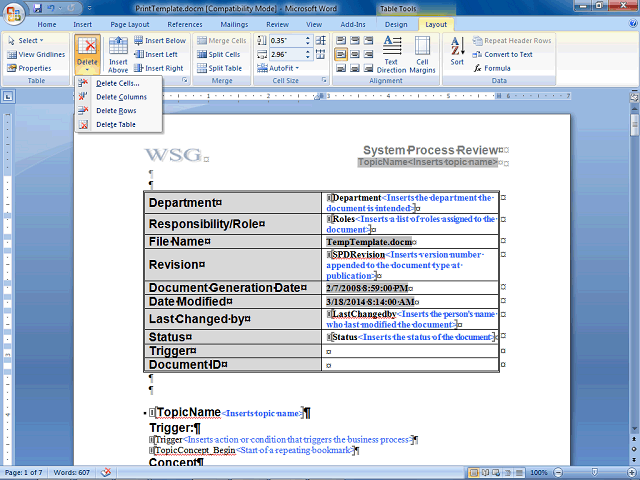Click Page: 1 of 7 in status bar

coord(23,472)
